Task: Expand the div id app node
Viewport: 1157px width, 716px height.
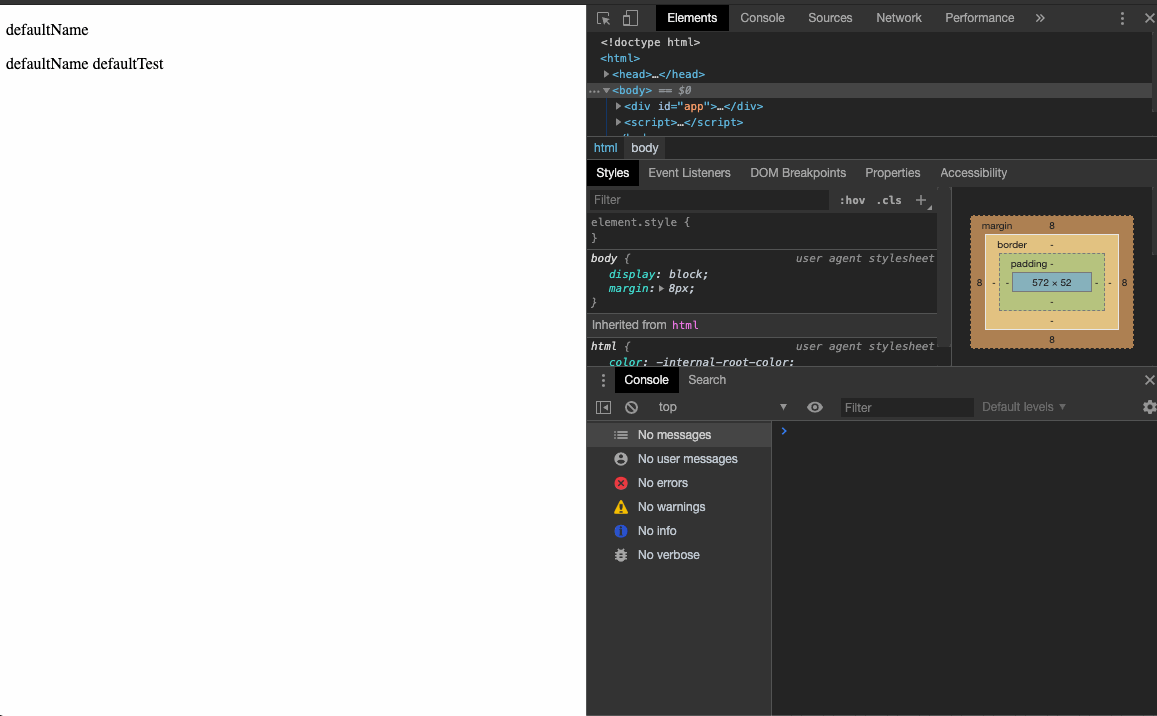Action: (x=618, y=106)
